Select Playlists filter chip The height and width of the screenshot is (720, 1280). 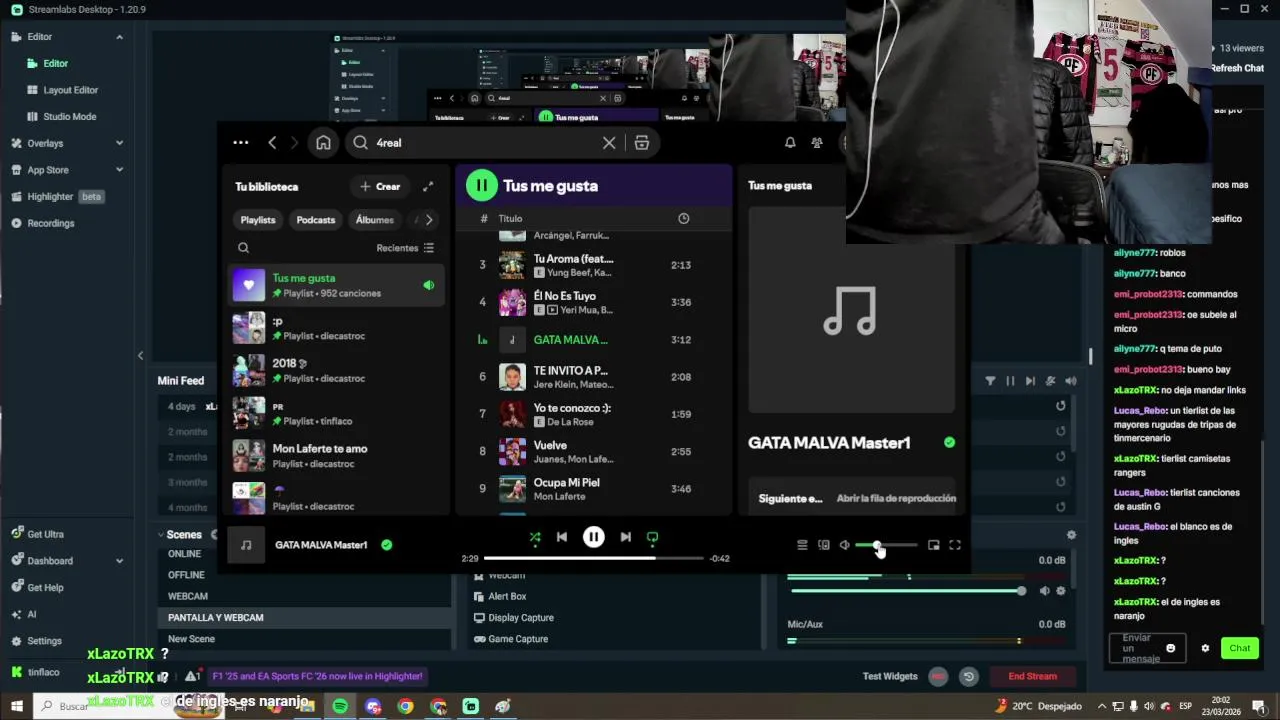click(258, 220)
